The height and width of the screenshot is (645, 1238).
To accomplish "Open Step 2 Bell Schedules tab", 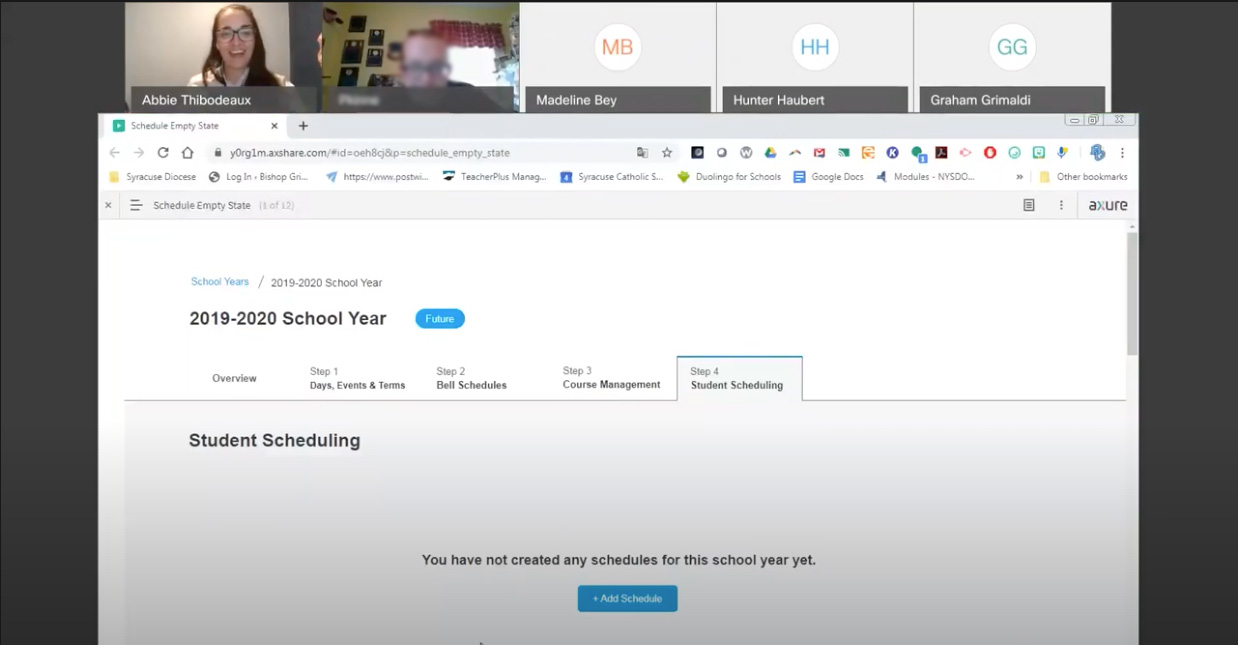I will pyautogui.click(x=471, y=378).
